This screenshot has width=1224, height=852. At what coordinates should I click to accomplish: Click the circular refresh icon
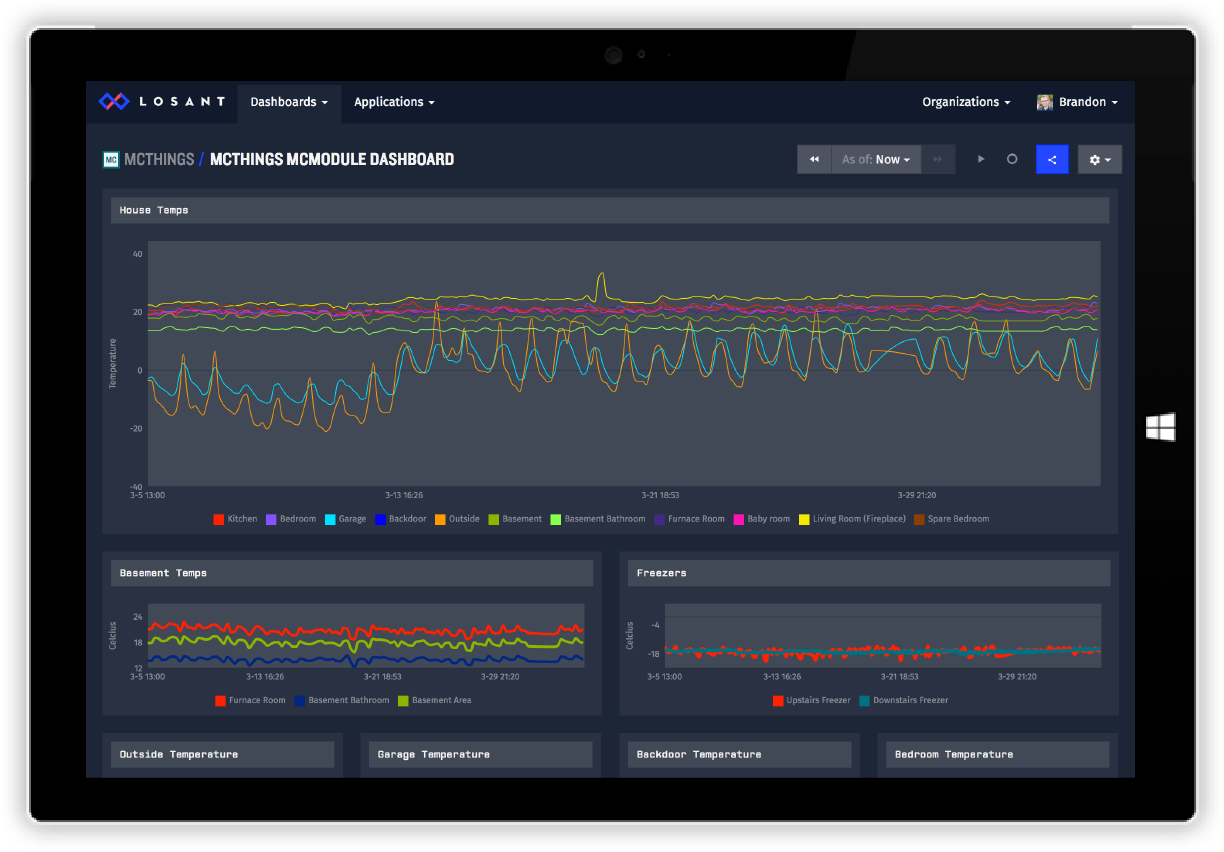tap(1012, 160)
